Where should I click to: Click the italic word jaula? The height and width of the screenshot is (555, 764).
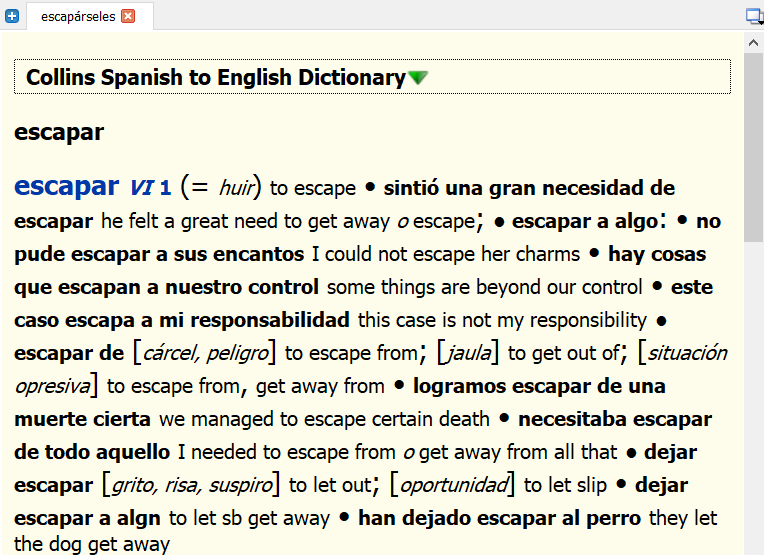(x=471, y=353)
